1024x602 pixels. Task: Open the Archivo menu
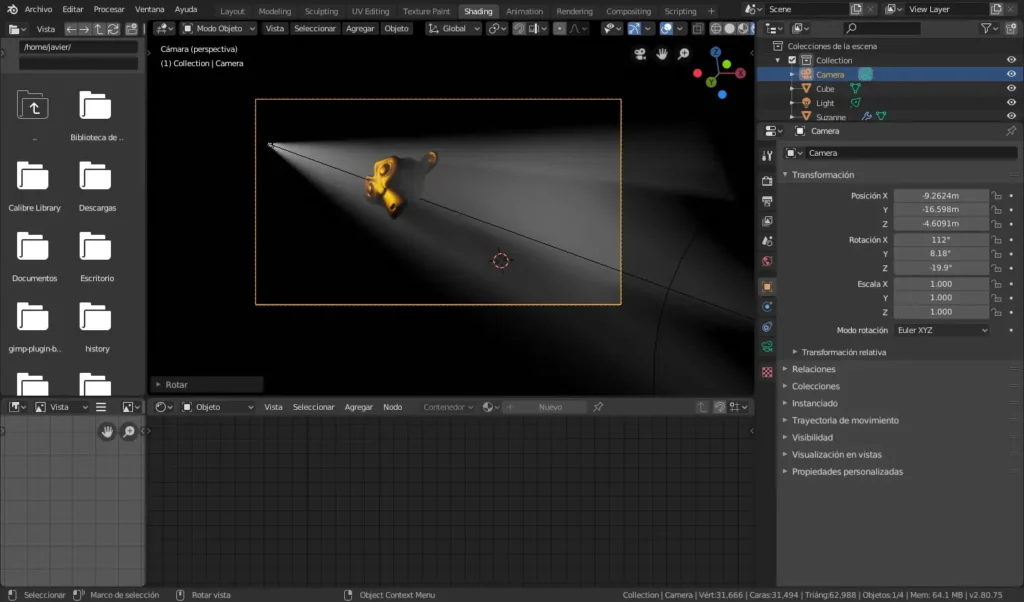click(38, 9)
